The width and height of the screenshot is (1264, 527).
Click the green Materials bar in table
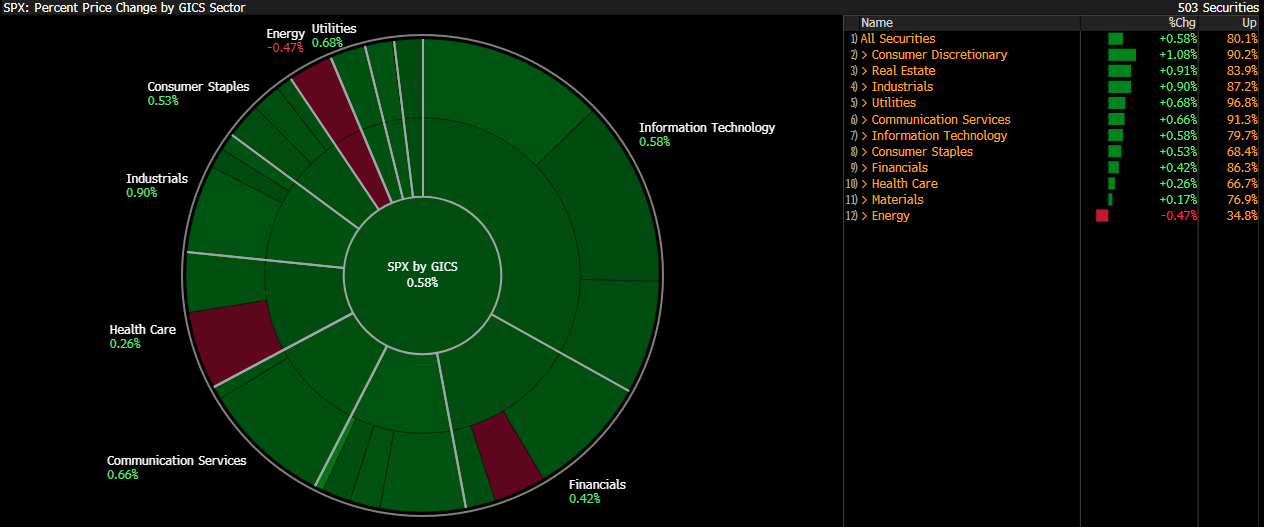coord(1110,199)
